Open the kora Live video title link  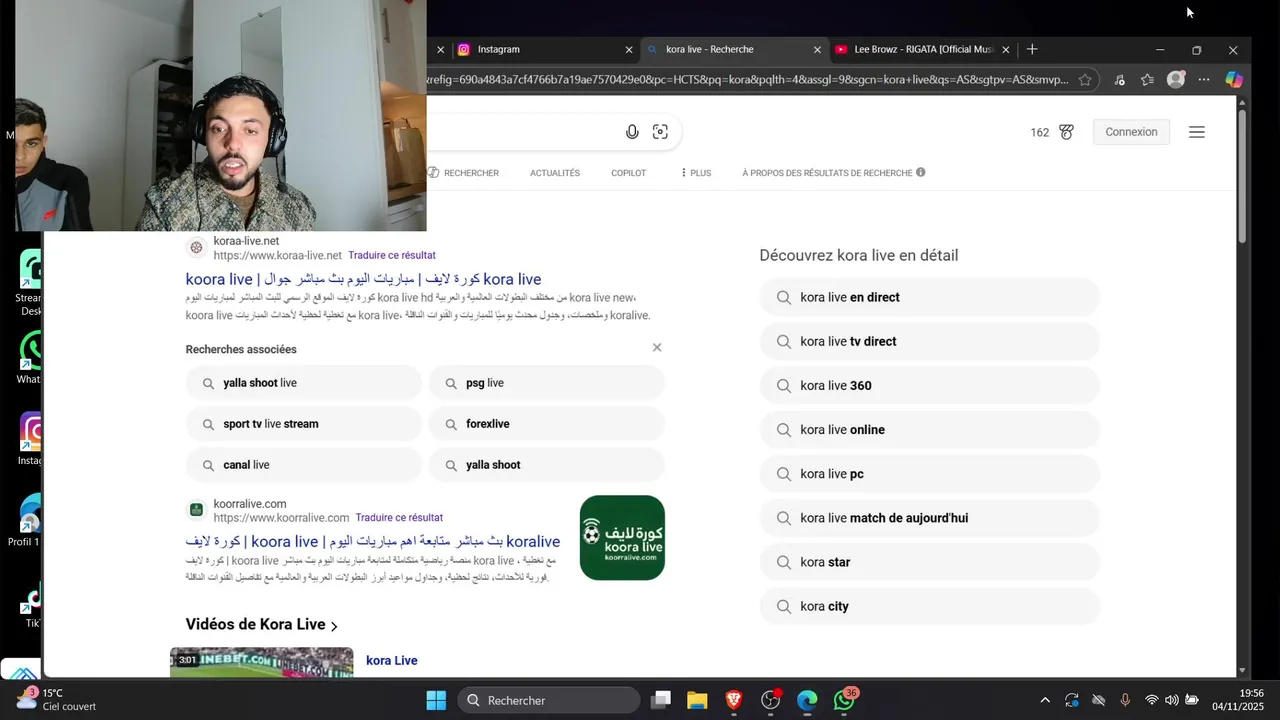[x=392, y=660]
